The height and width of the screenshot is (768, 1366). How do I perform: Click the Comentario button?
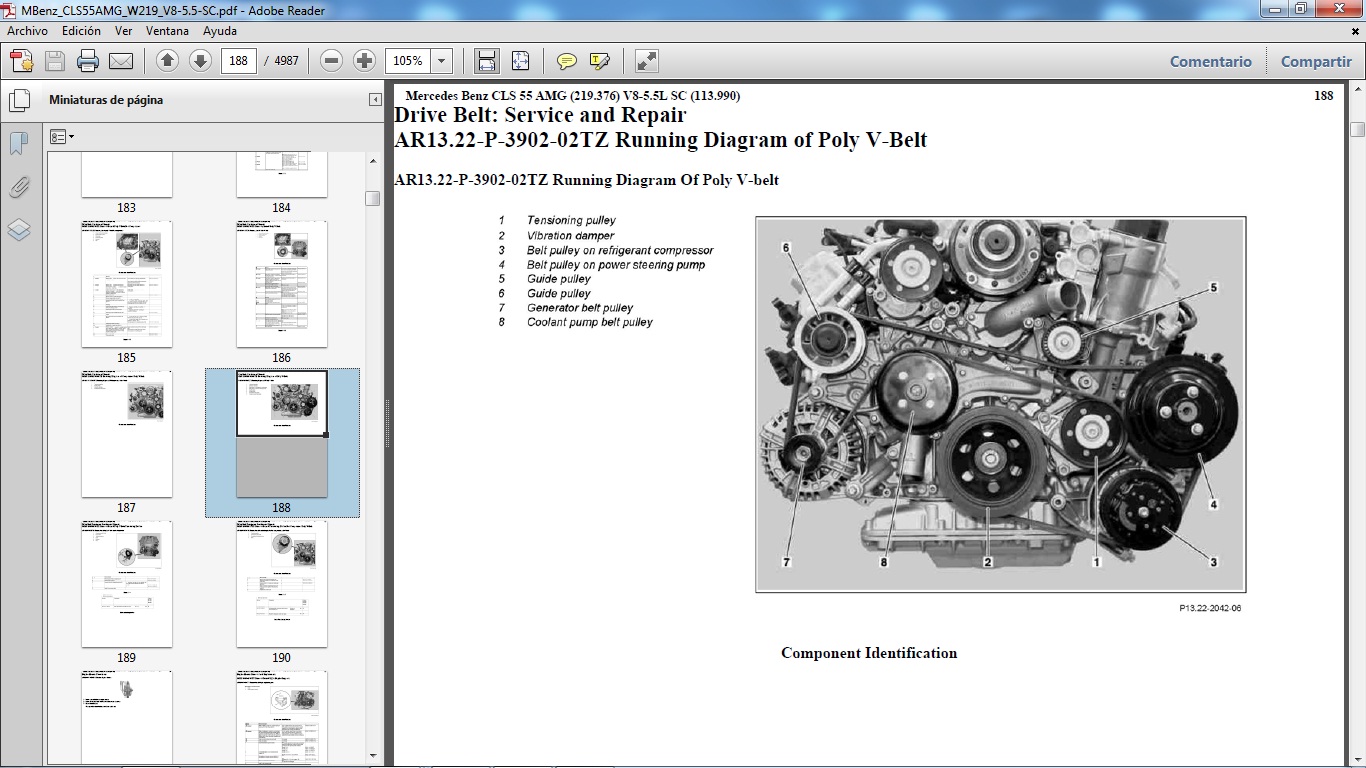click(1210, 61)
